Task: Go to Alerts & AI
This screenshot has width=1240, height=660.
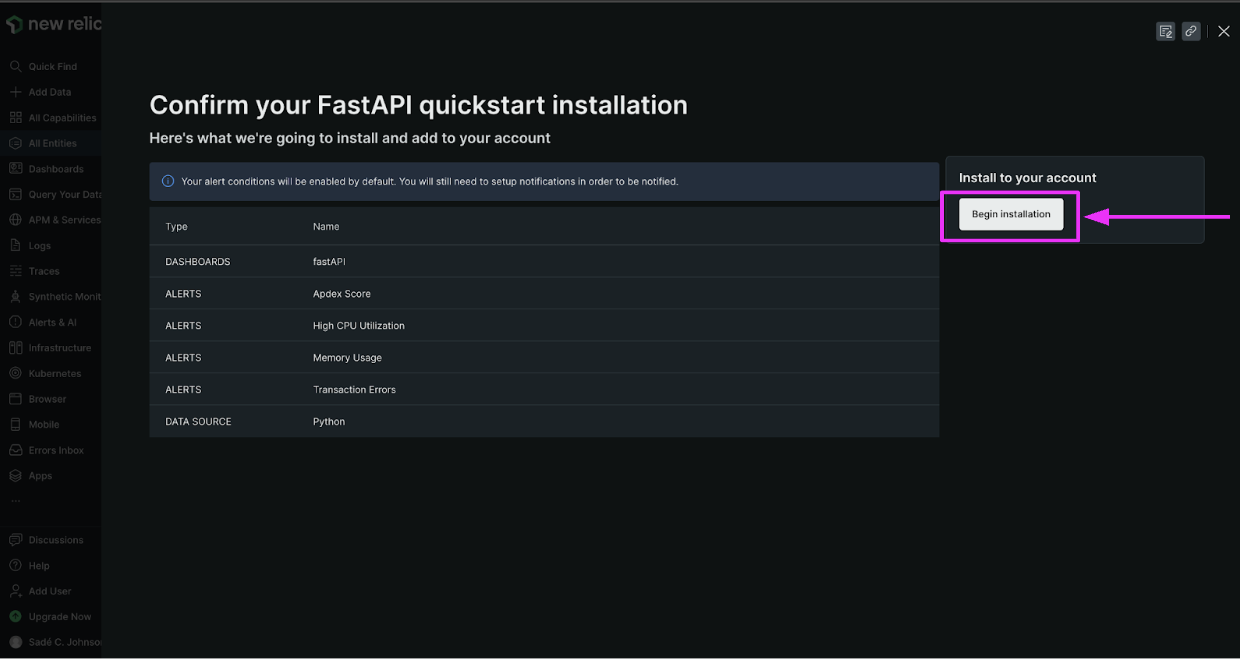Action: pyautogui.click(x=47, y=321)
